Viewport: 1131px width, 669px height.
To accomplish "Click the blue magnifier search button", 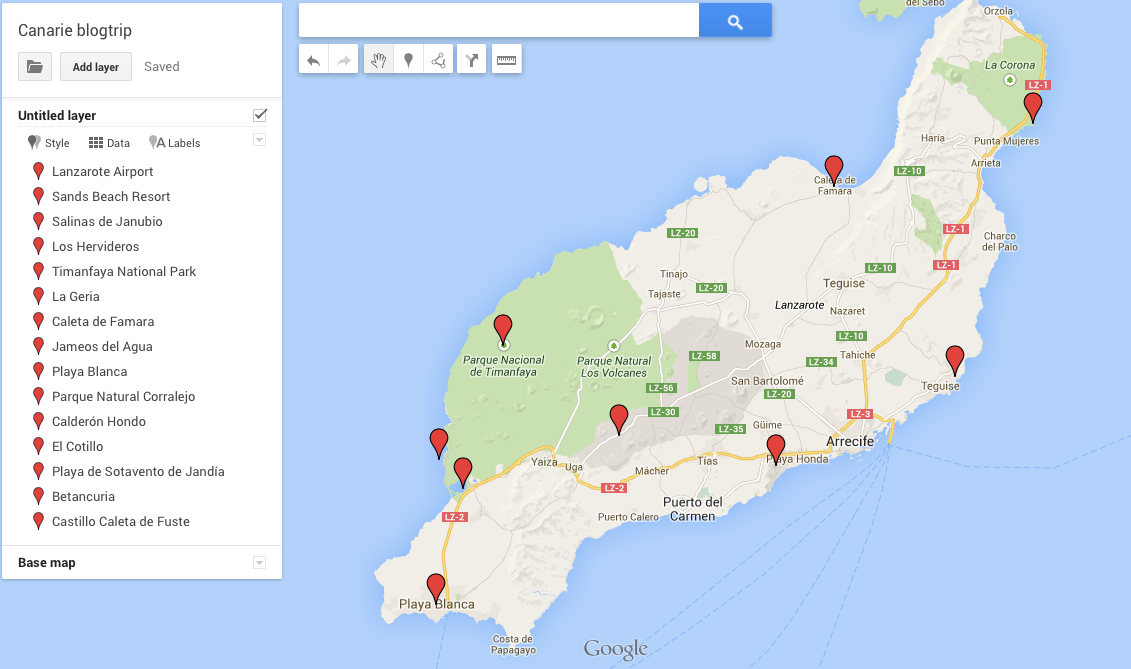I will tap(735, 21).
